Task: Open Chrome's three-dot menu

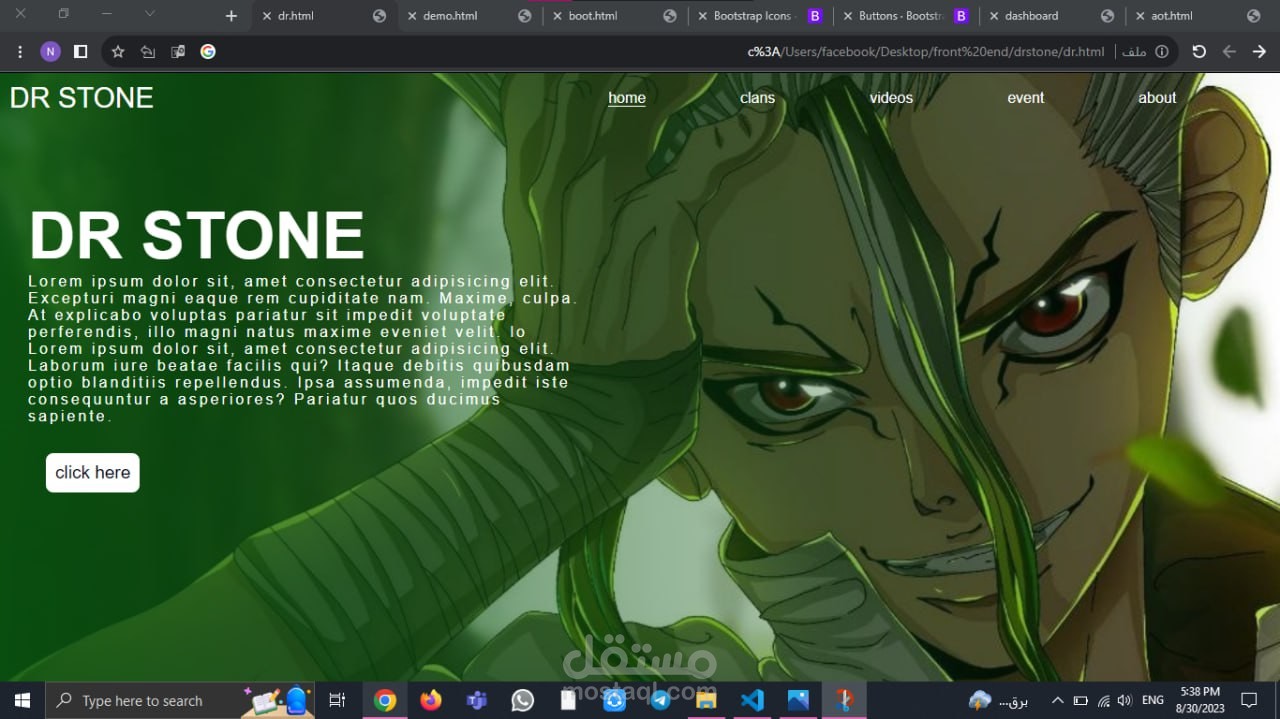Action: tap(20, 51)
